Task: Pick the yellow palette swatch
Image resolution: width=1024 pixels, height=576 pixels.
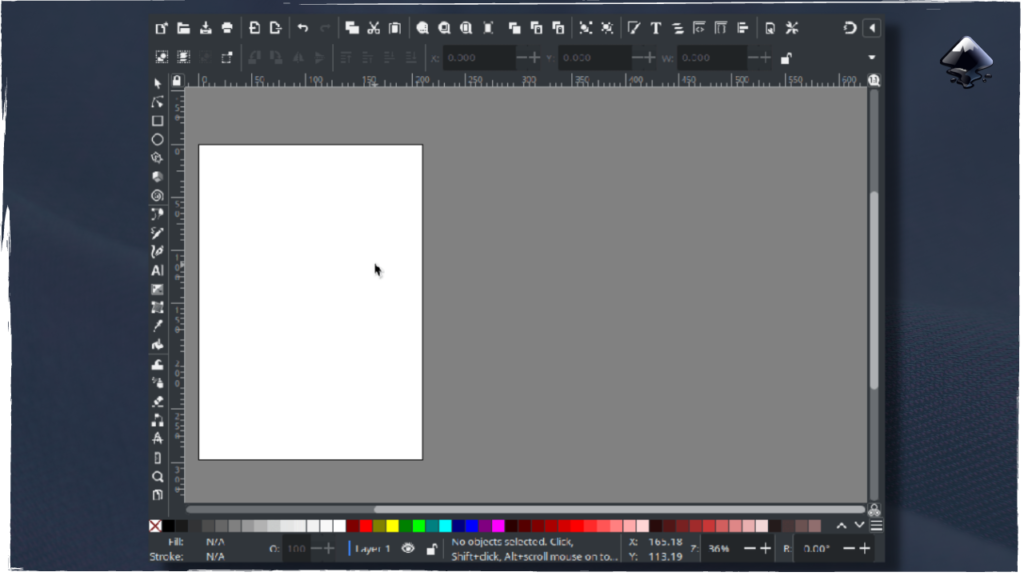Action: pos(392,526)
